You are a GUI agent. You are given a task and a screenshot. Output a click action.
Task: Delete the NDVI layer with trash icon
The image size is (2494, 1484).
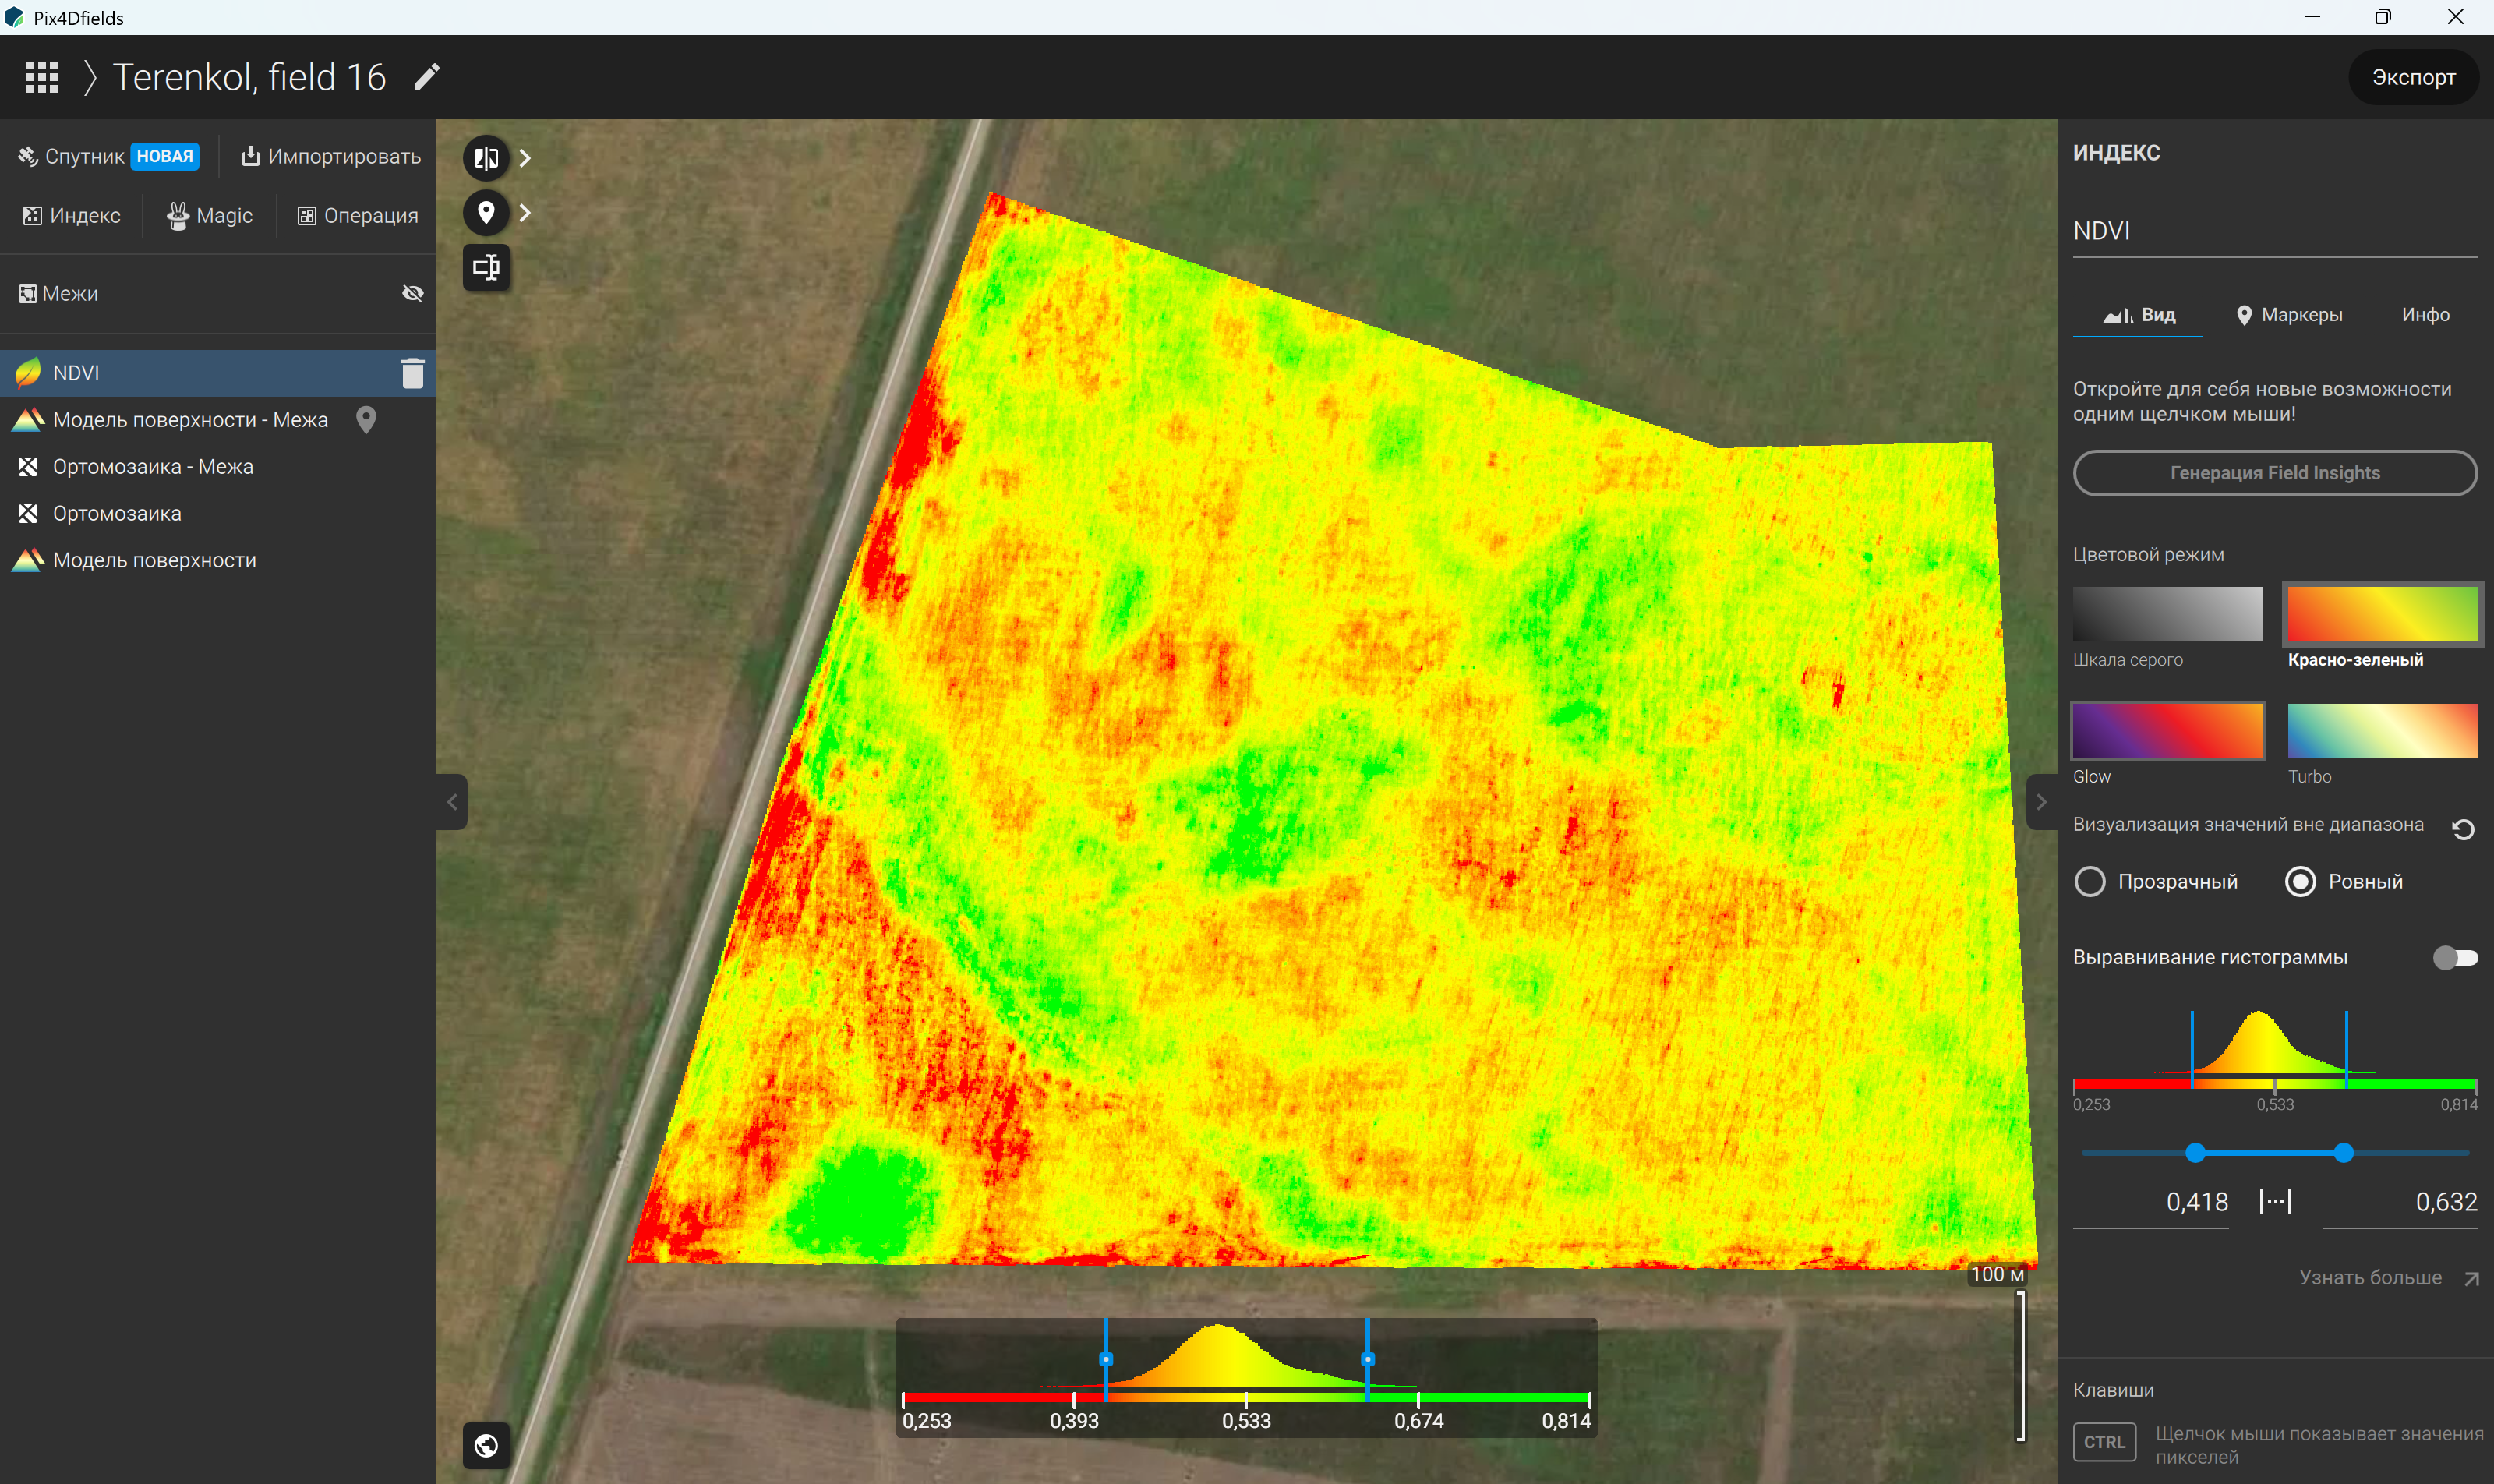[x=413, y=373]
